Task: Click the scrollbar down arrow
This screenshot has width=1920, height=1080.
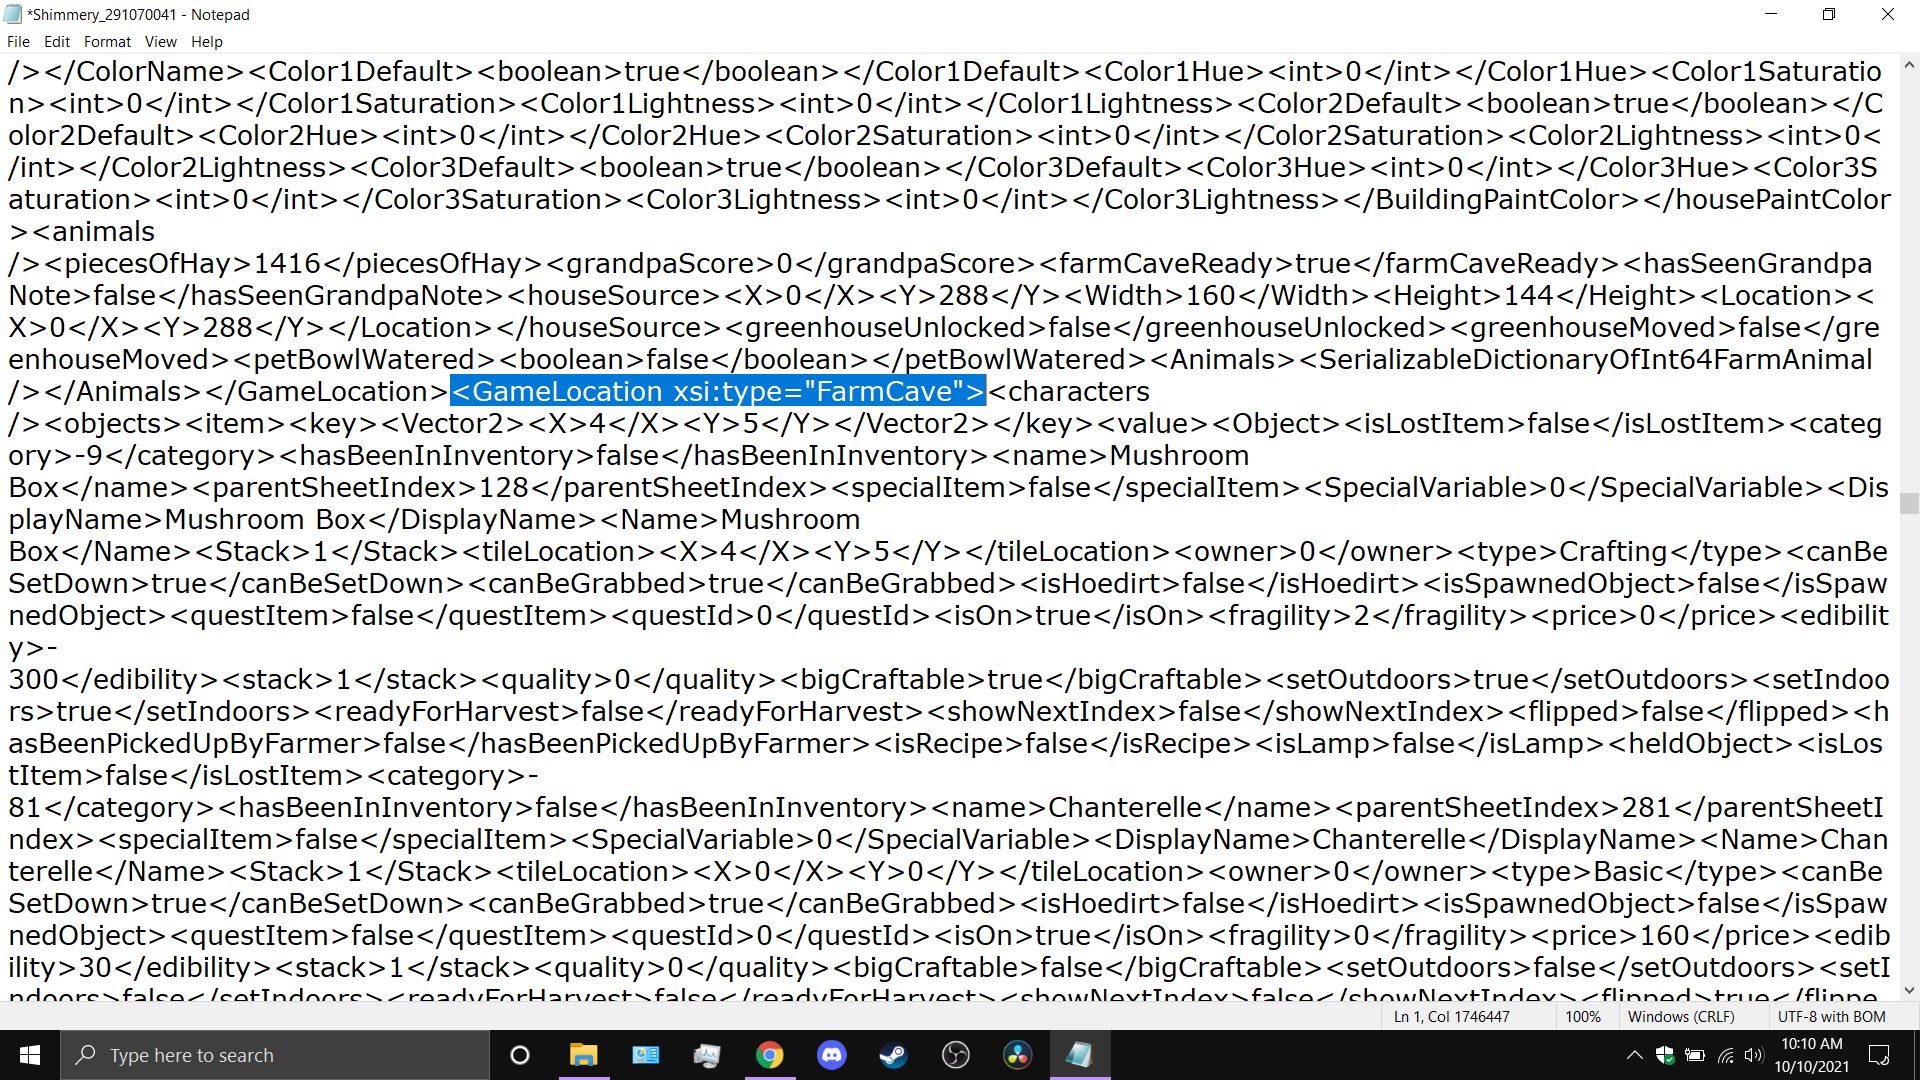Action: click(1909, 990)
